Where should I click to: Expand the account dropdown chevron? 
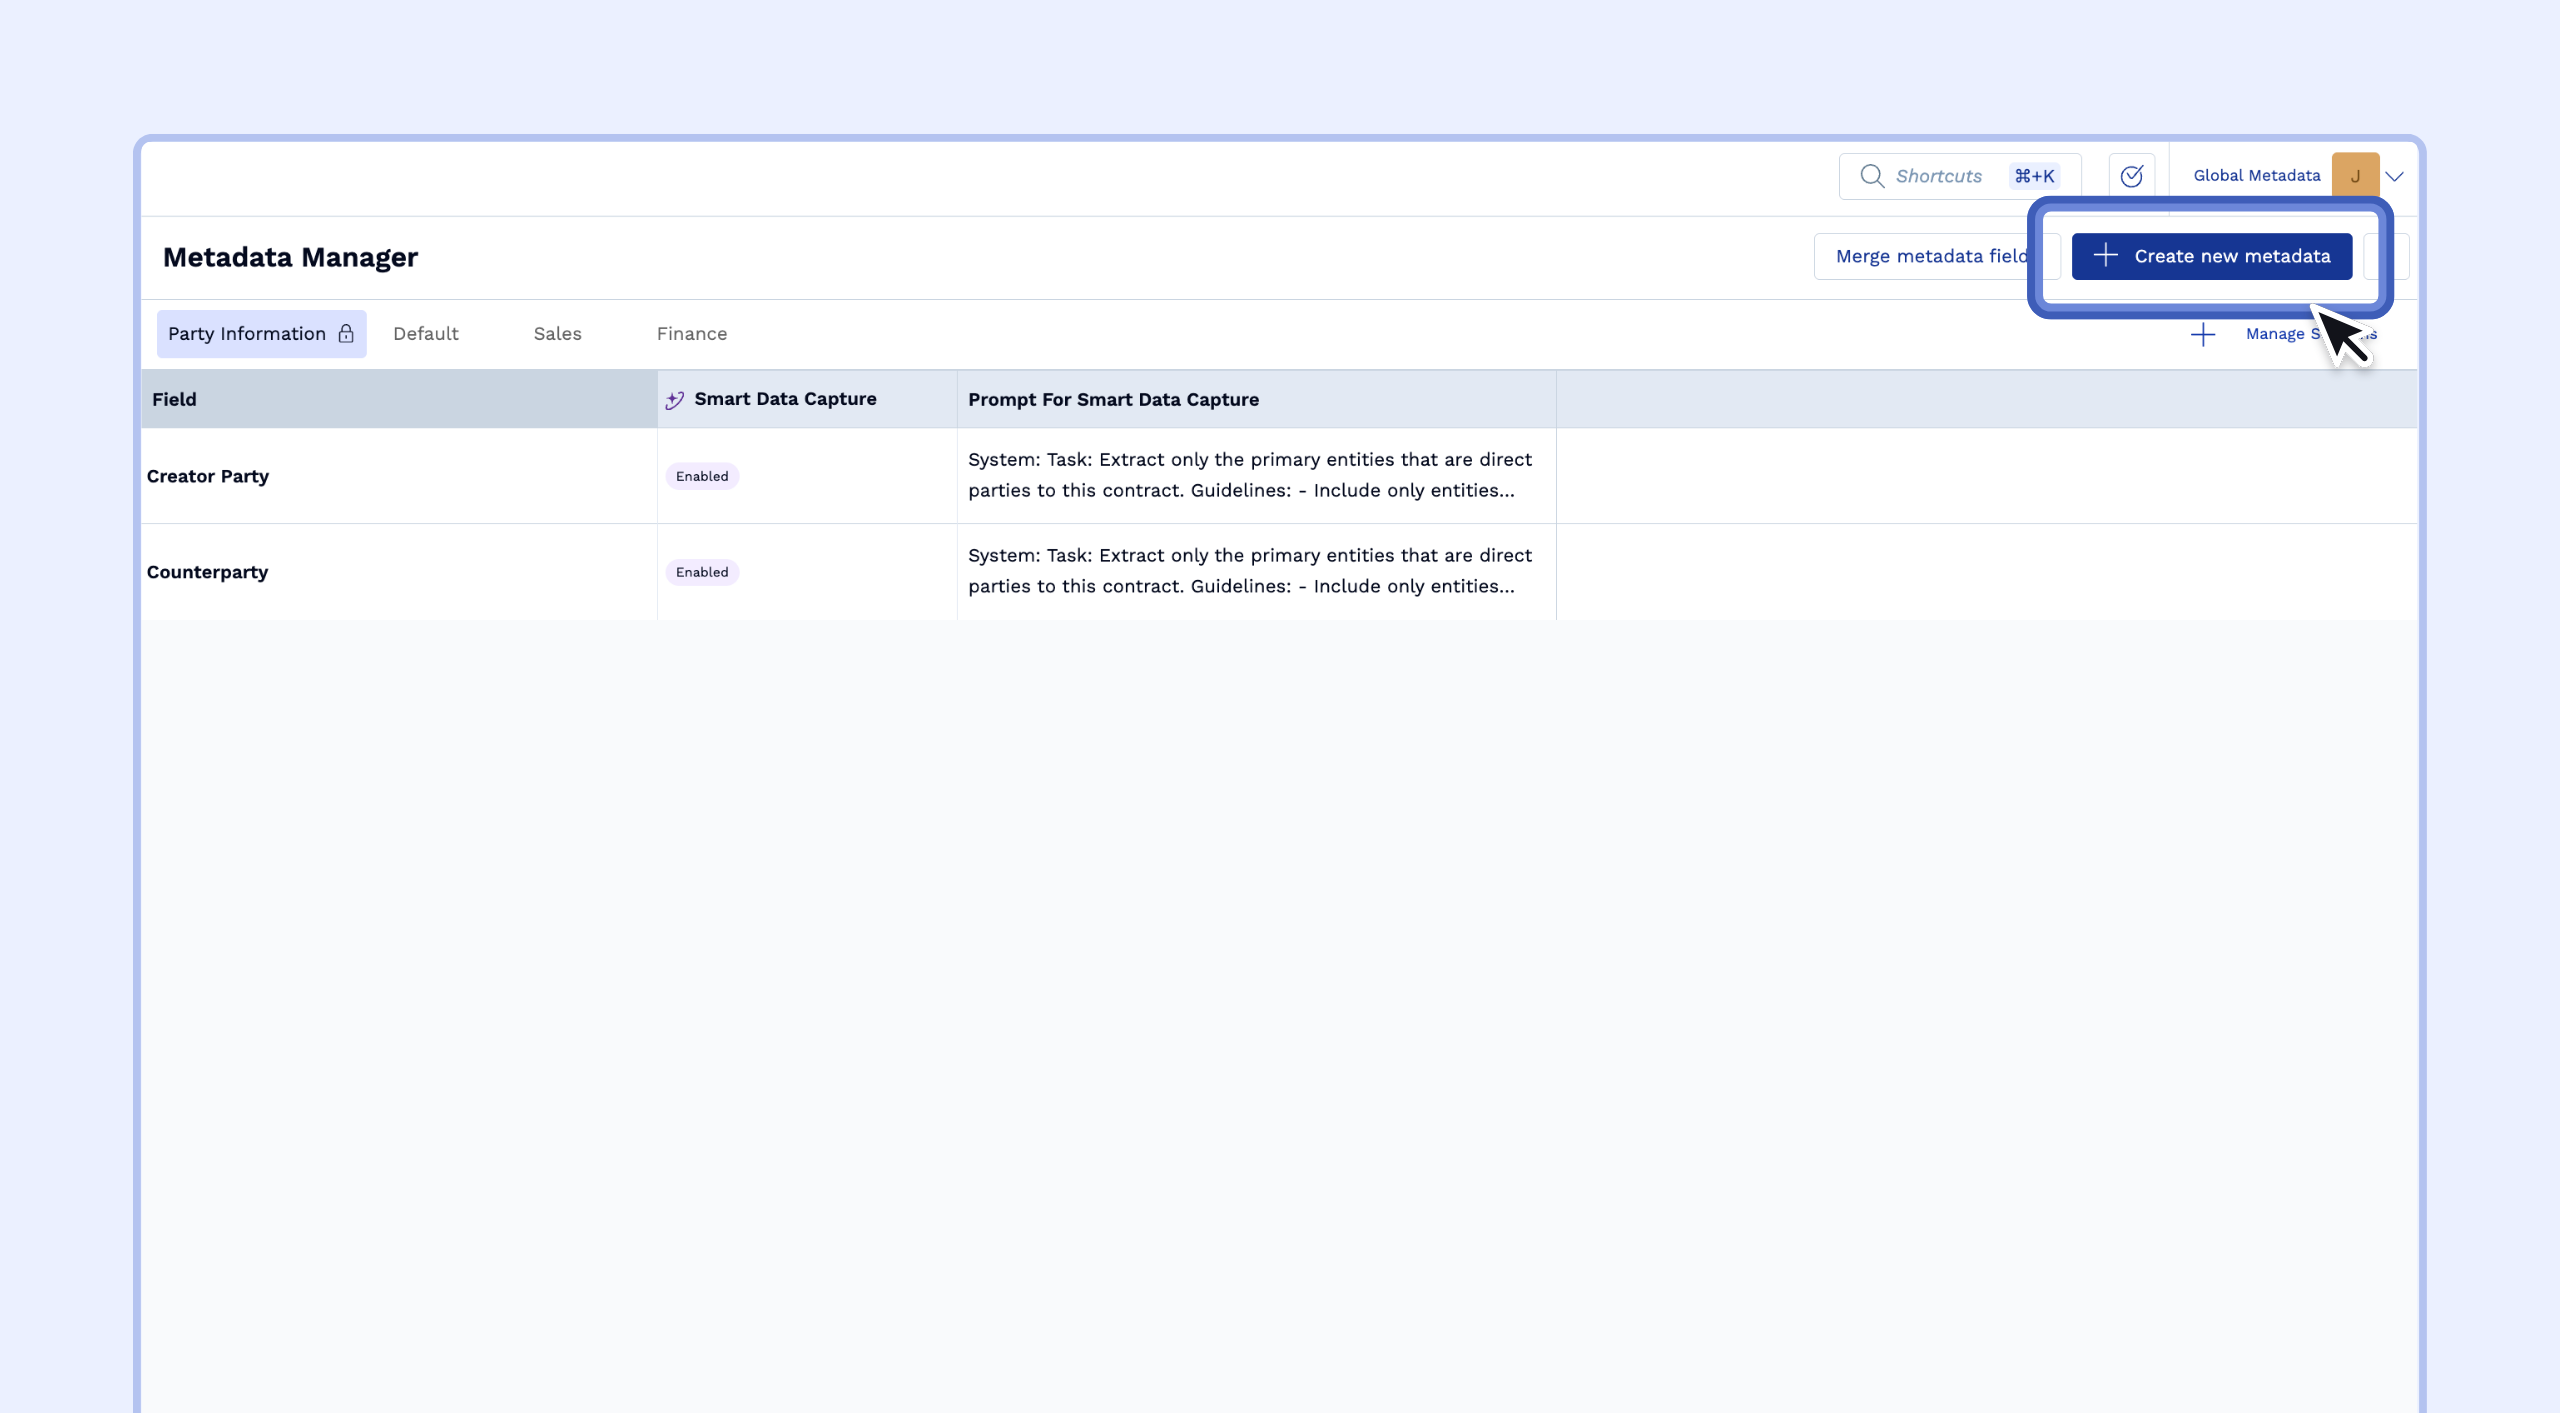coord(2394,176)
